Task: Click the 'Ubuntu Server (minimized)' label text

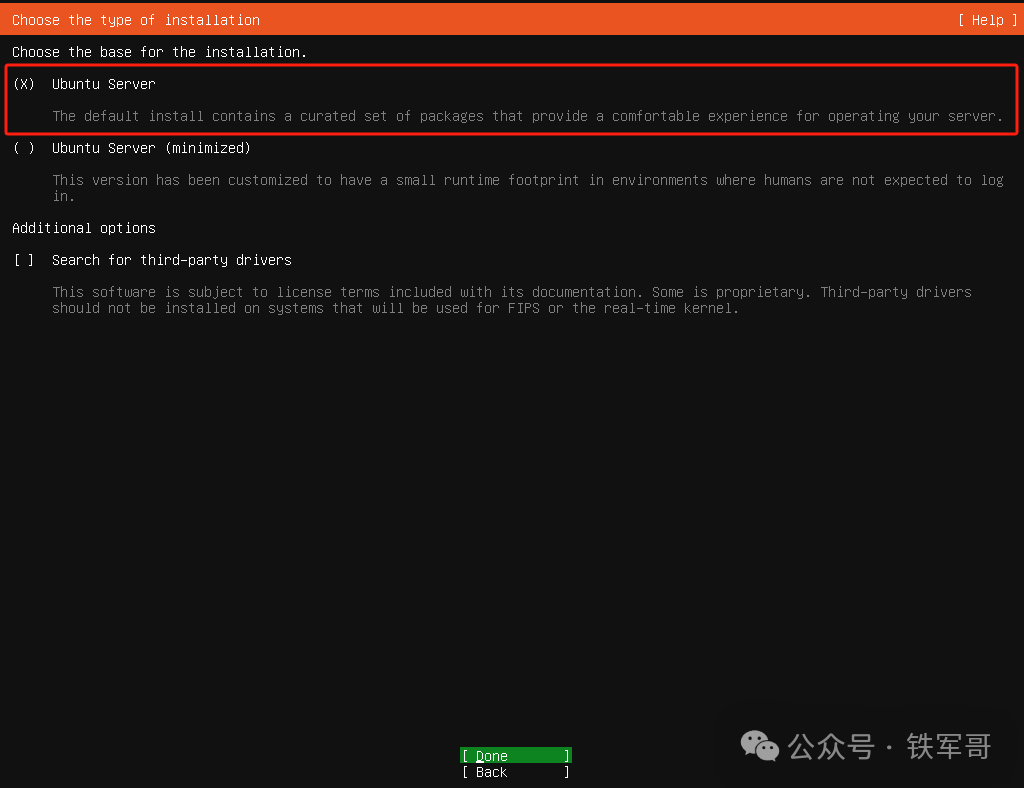Action: (x=152, y=148)
